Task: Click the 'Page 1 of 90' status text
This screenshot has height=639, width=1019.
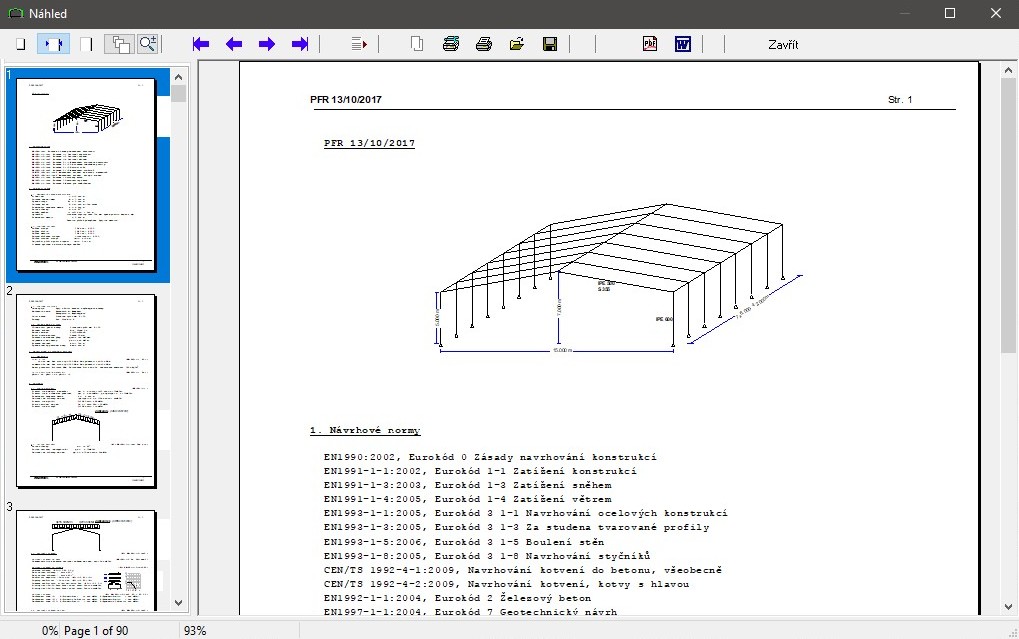Action: tap(96, 631)
